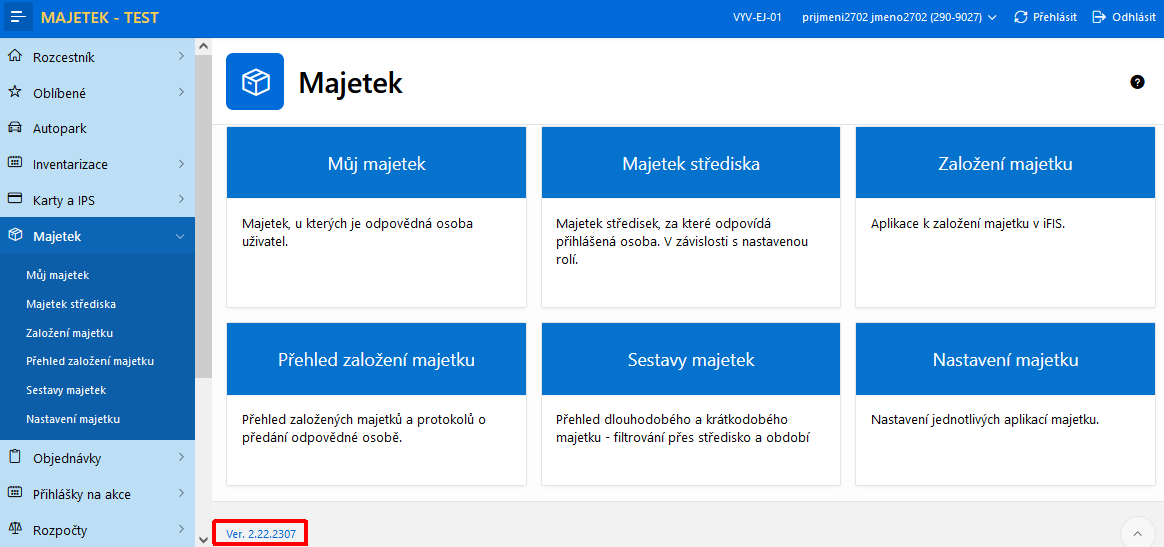Click the VYV-EJ-01 text in header
Screen dimensions: 1164x547
(x=757, y=17)
